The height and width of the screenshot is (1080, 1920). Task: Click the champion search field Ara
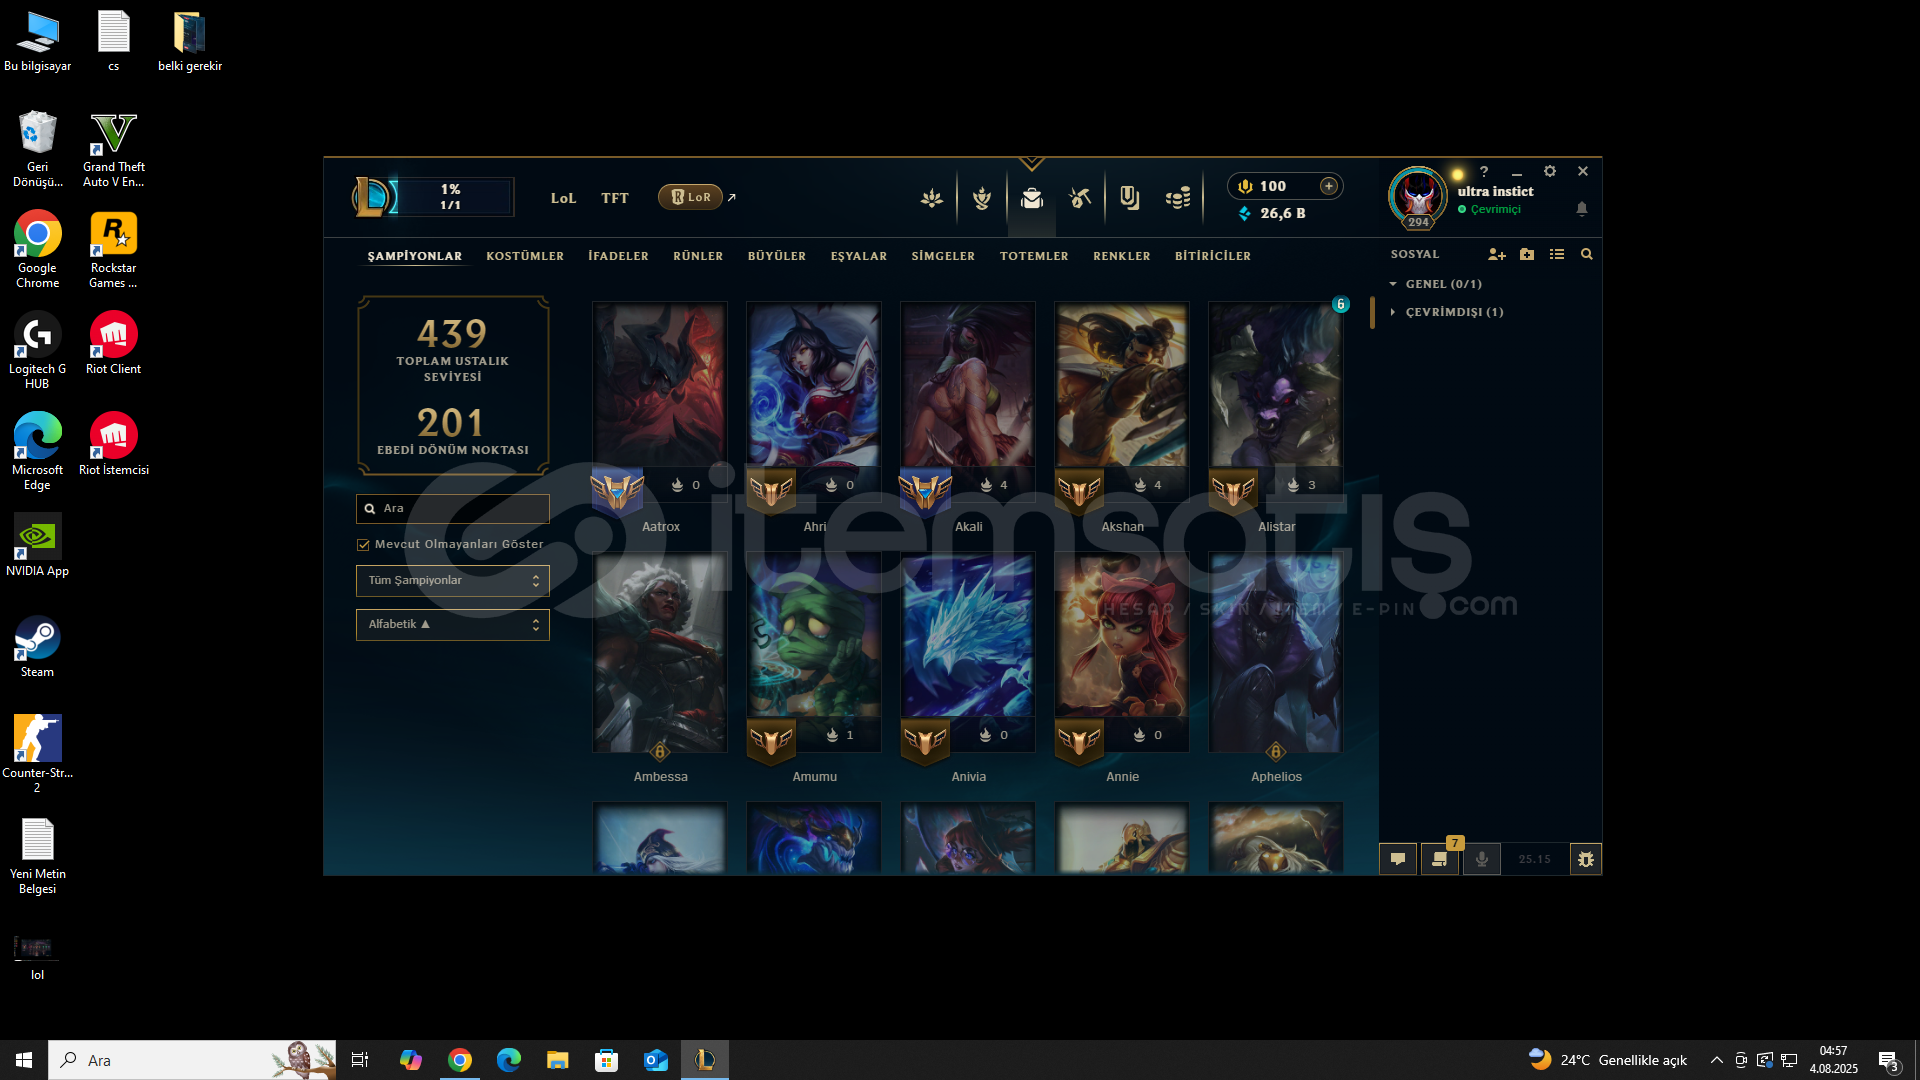coord(453,509)
